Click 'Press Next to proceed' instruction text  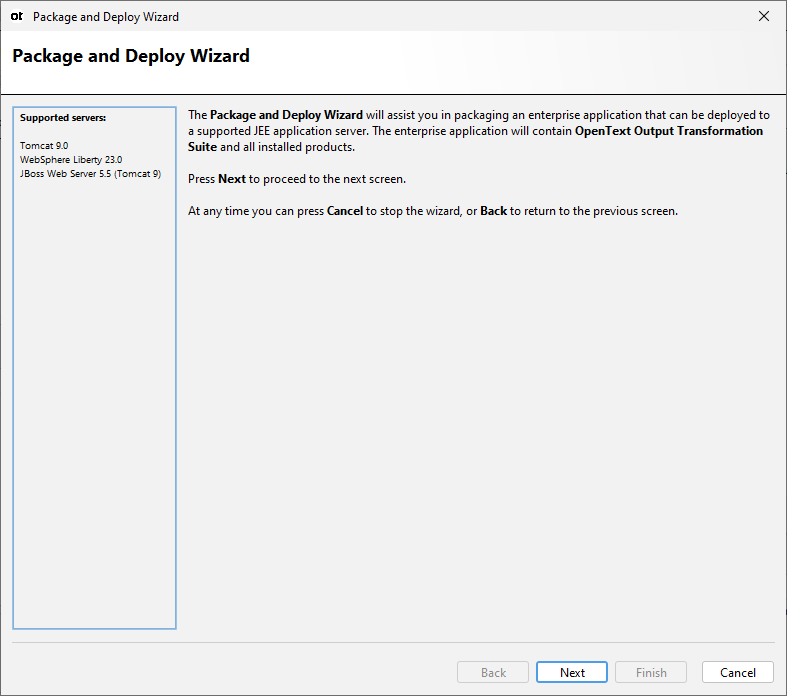click(297, 179)
